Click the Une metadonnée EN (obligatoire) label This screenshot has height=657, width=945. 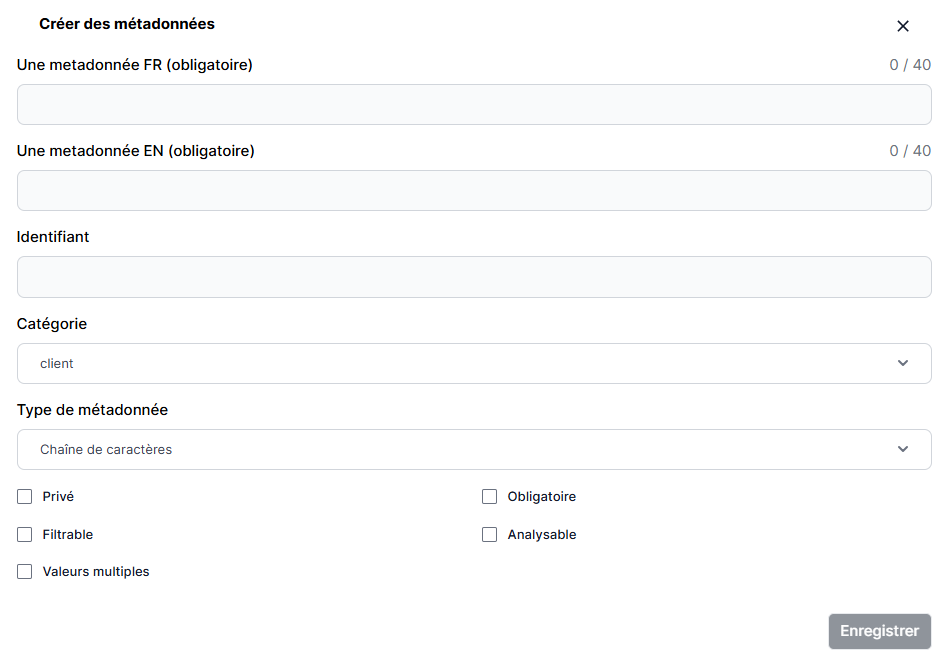136,152
